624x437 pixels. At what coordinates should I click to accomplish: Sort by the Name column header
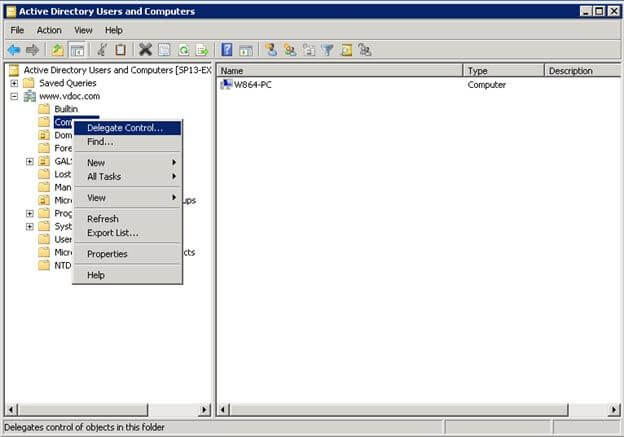(340, 71)
